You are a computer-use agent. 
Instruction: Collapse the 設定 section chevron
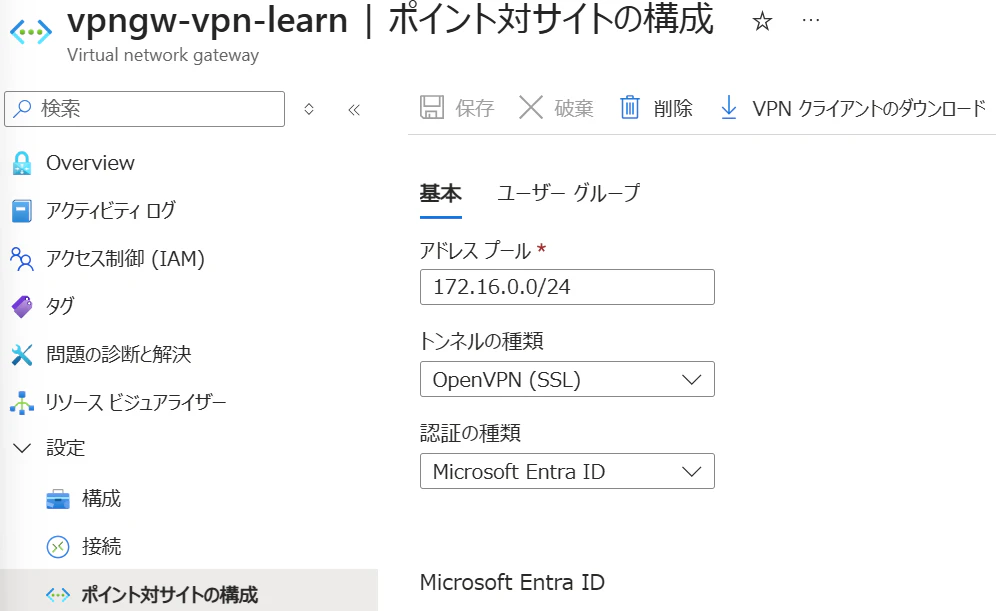22,448
